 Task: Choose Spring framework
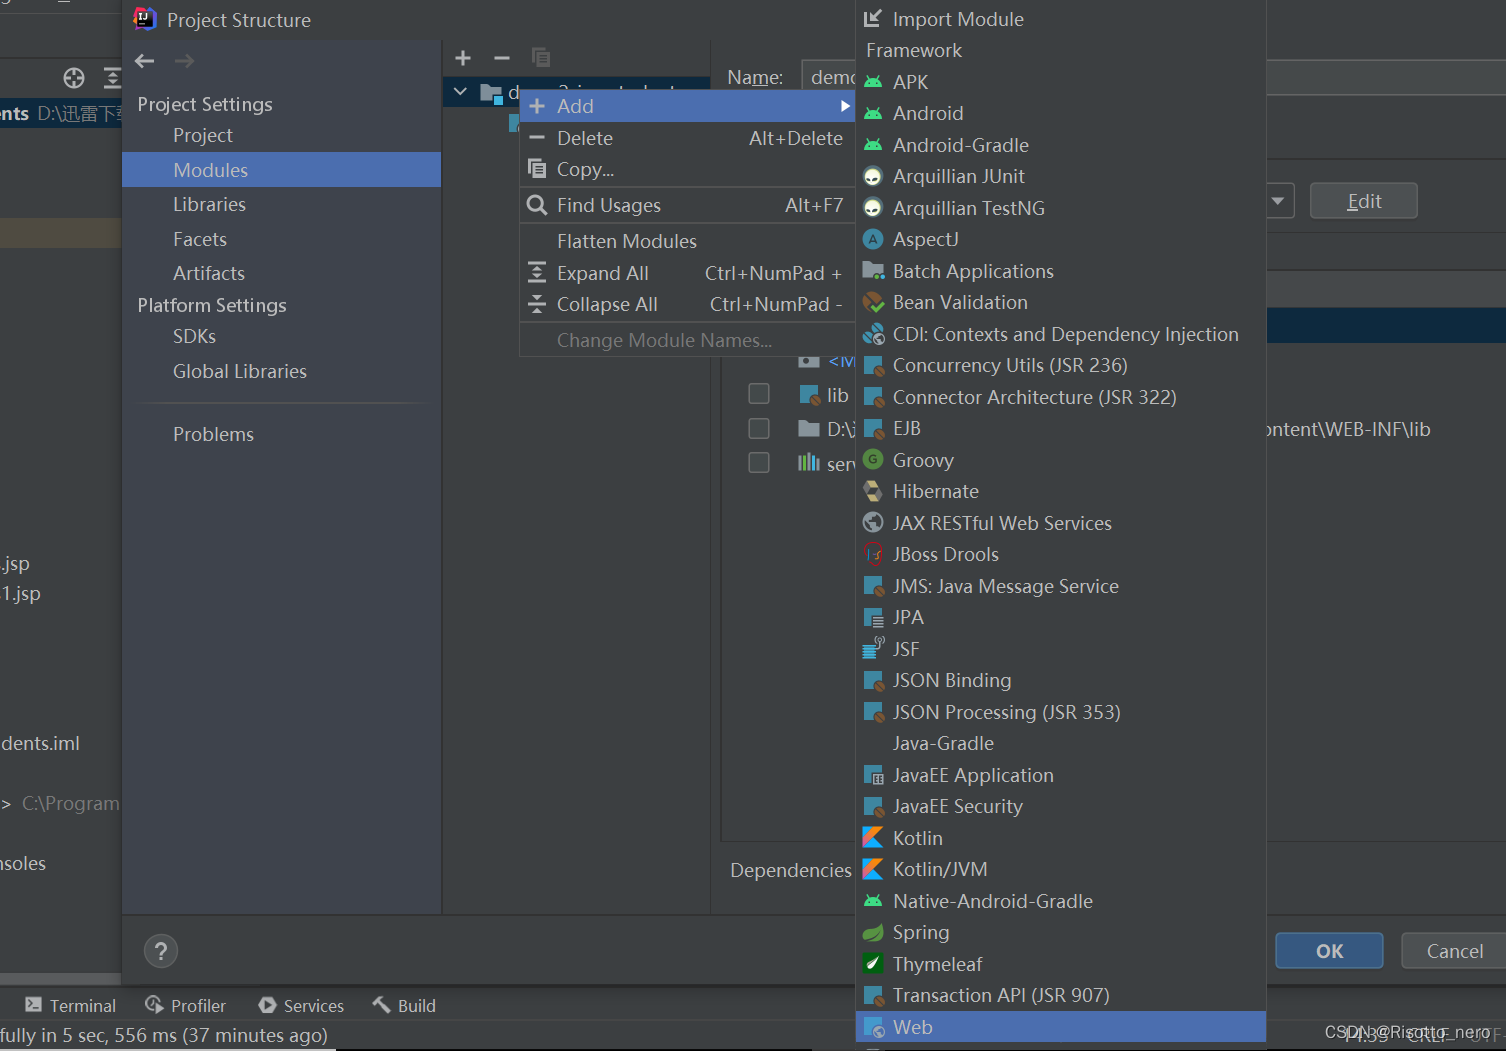(1061, 932)
